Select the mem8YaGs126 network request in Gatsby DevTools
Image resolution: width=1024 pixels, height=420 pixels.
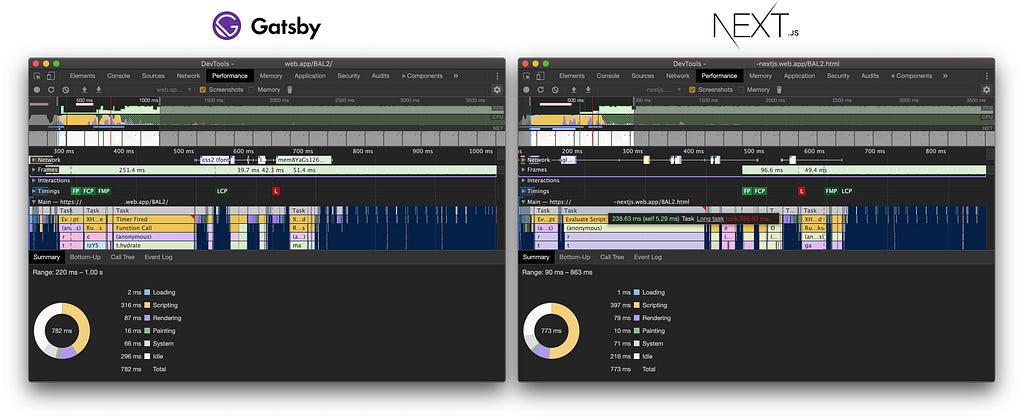[304, 159]
